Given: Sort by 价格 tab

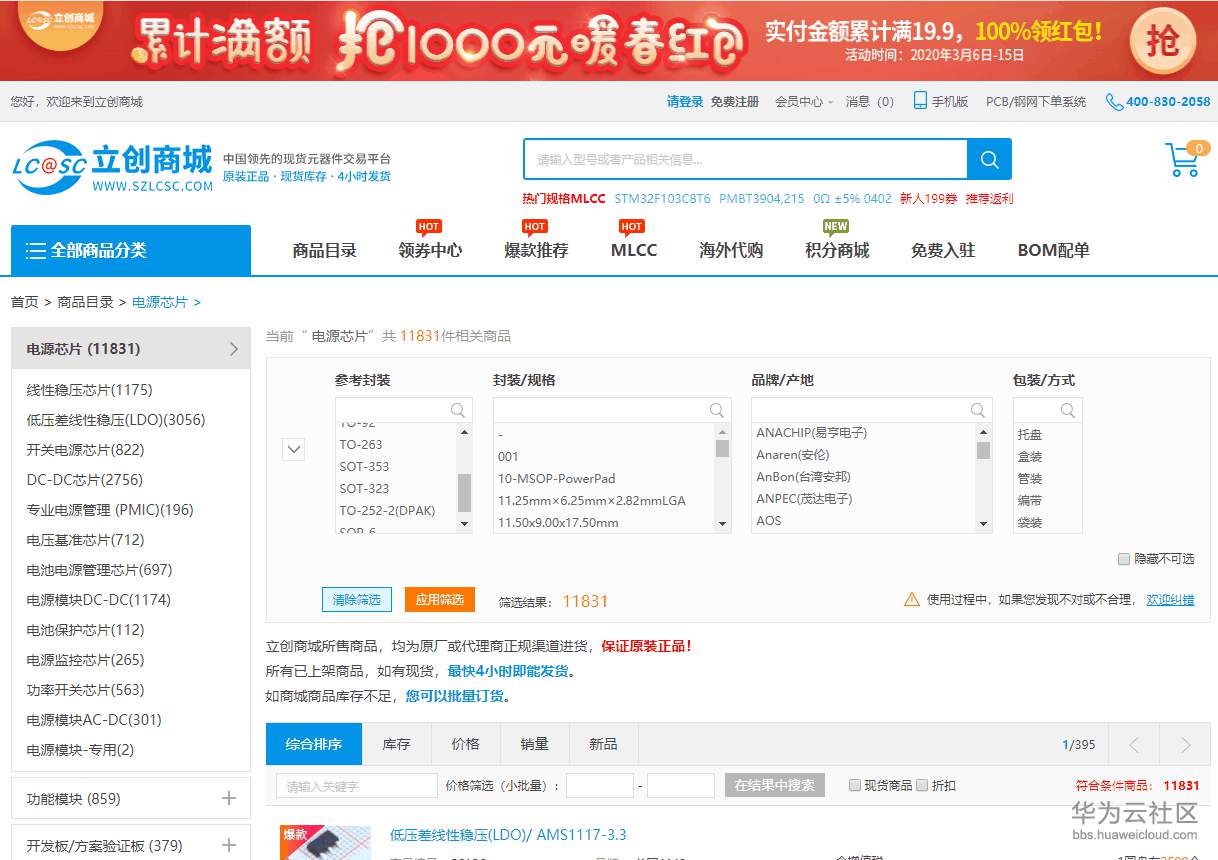Looking at the screenshot, I should click(x=465, y=744).
